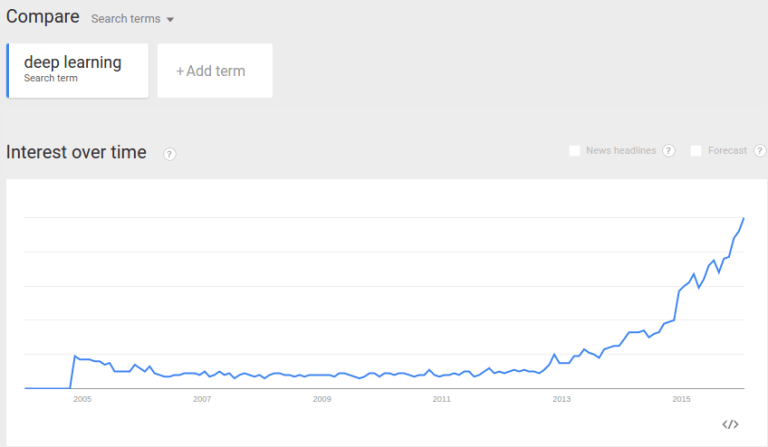Image resolution: width=768 pixels, height=447 pixels.
Task: Click the 2005 label on the time axis
Action: click(82, 399)
